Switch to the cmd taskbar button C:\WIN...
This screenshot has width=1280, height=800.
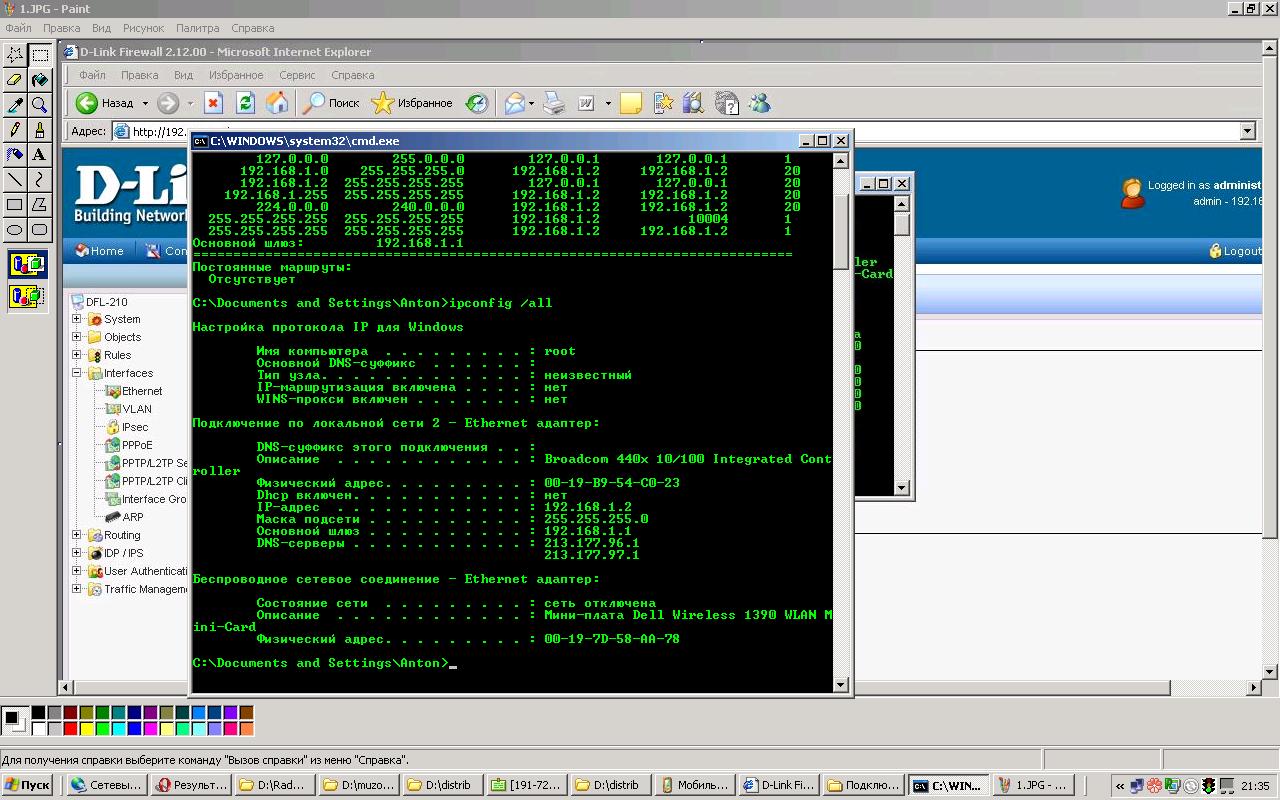(x=948, y=785)
